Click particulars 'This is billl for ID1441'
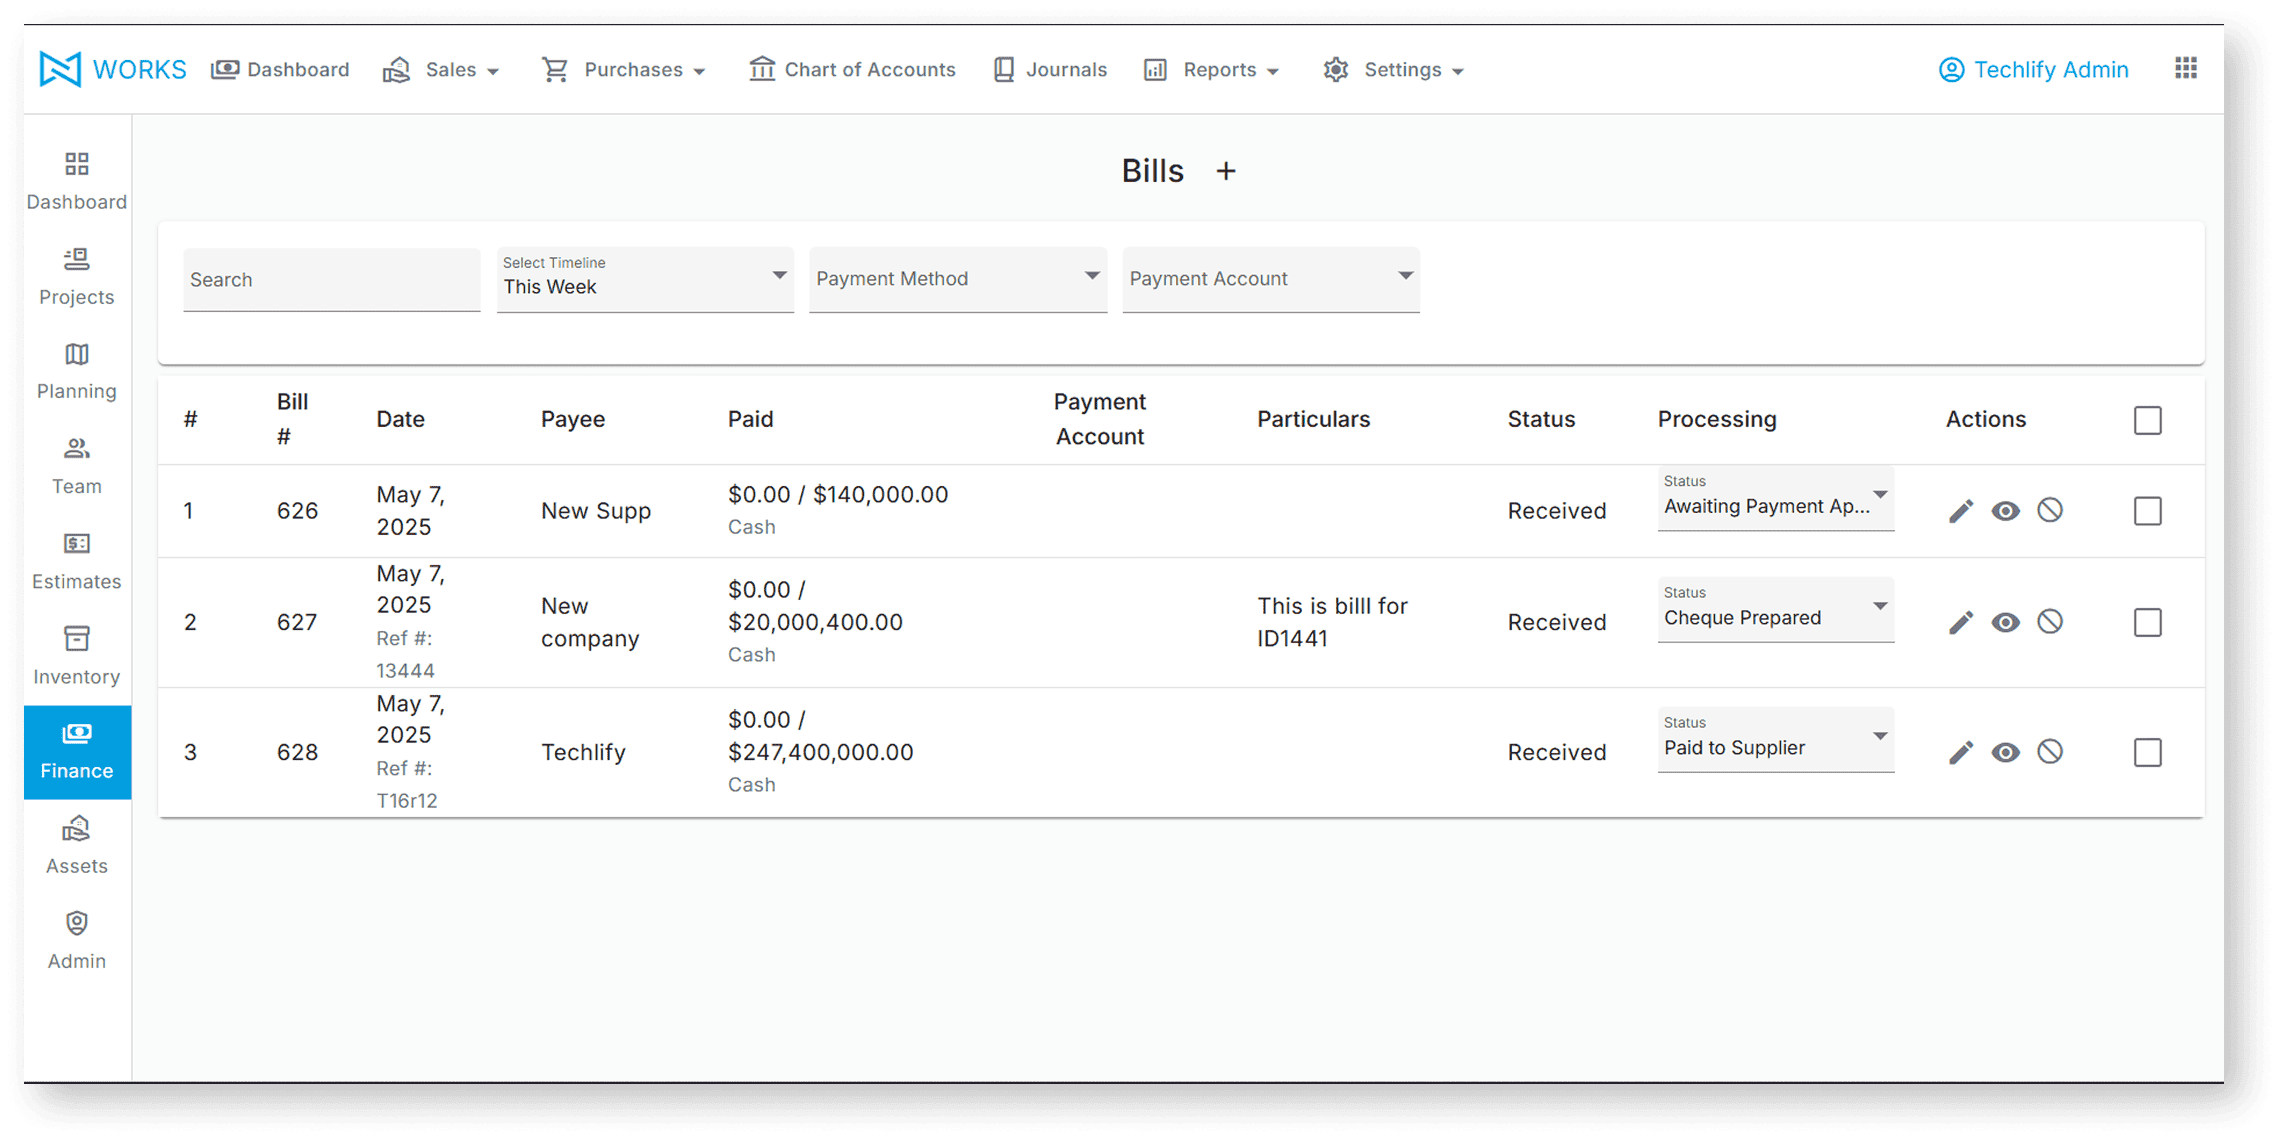 click(x=1332, y=622)
